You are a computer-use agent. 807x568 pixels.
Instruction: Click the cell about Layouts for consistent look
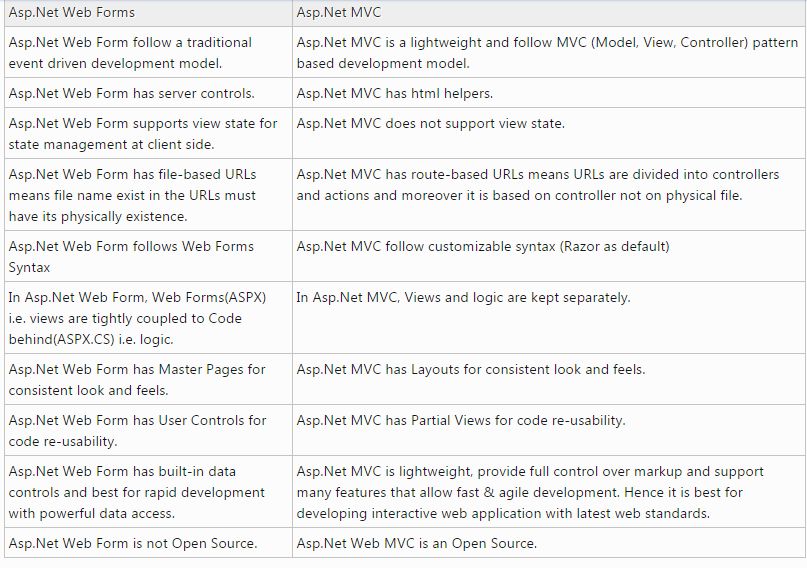tap(549, 379)
